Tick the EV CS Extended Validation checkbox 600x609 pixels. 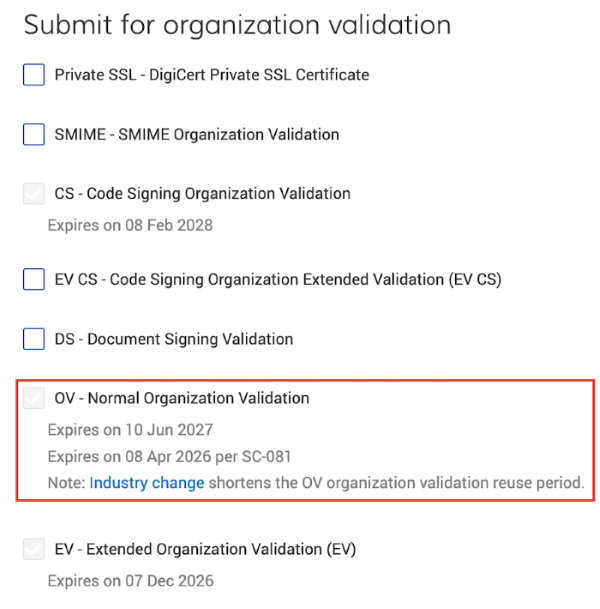(x=34, y=280)
